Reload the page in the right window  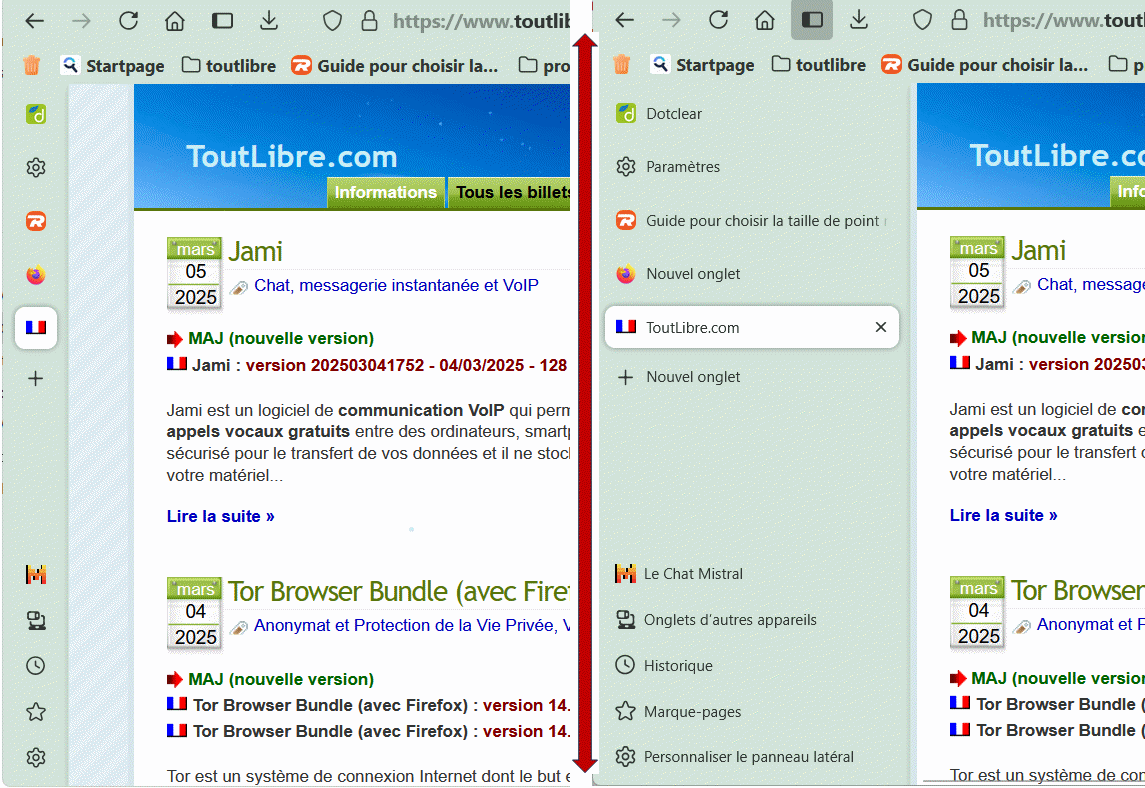(x=719, y=20)
